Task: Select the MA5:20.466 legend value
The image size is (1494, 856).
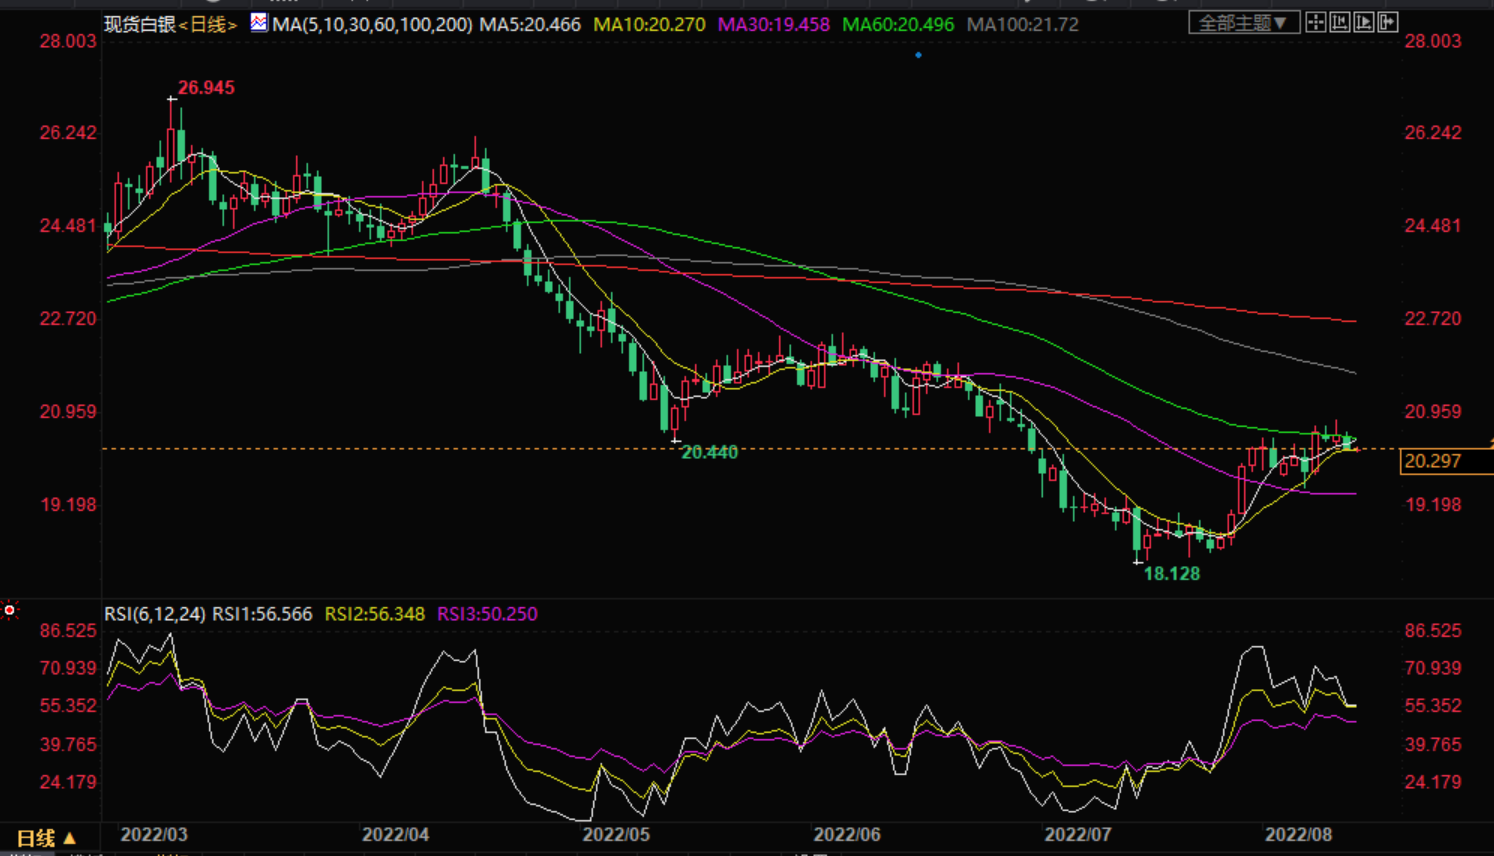Action: point(530,24)
